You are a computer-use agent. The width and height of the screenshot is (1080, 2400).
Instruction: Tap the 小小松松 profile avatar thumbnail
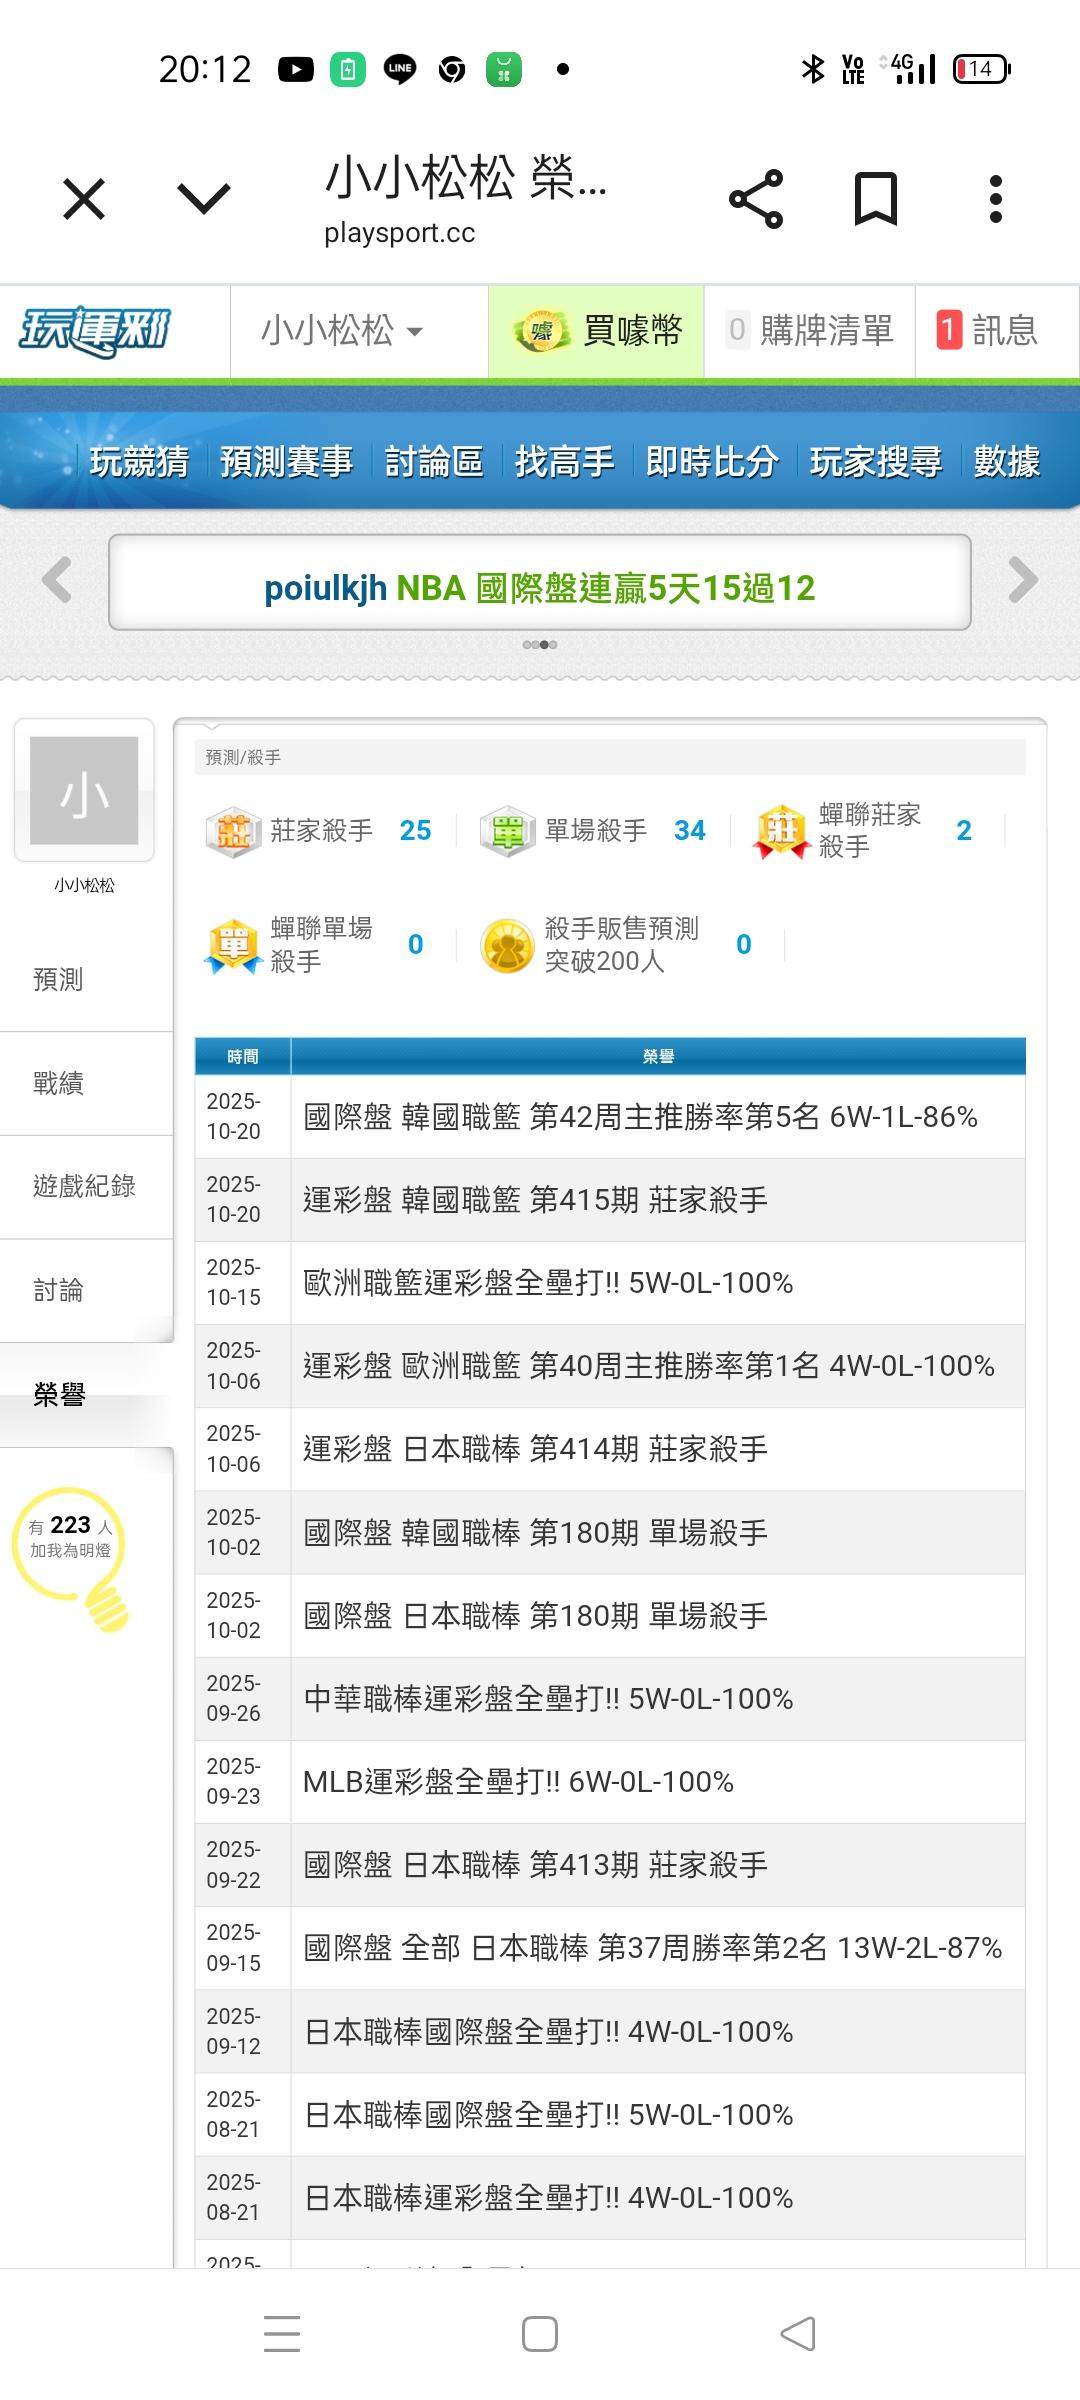click(84, 791)
